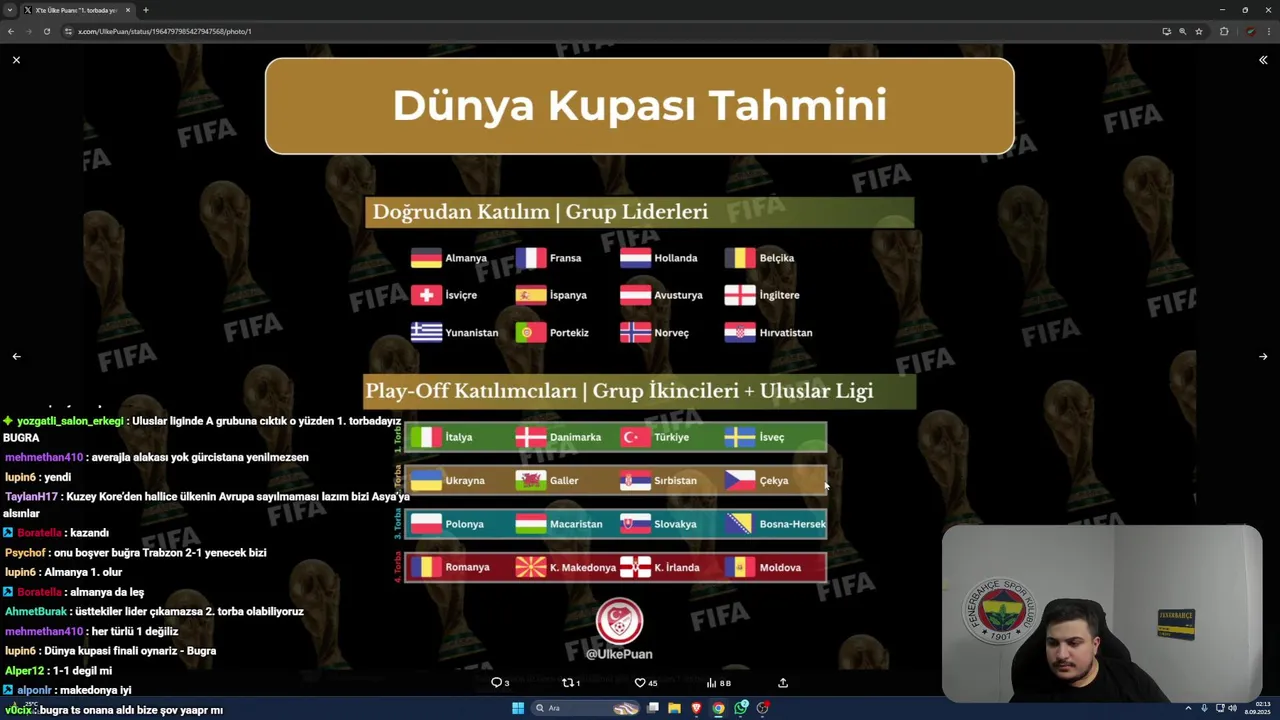Open the OBS-like recording app on taskbar
The image size is (1280, 720).
[x=763, y=708]
